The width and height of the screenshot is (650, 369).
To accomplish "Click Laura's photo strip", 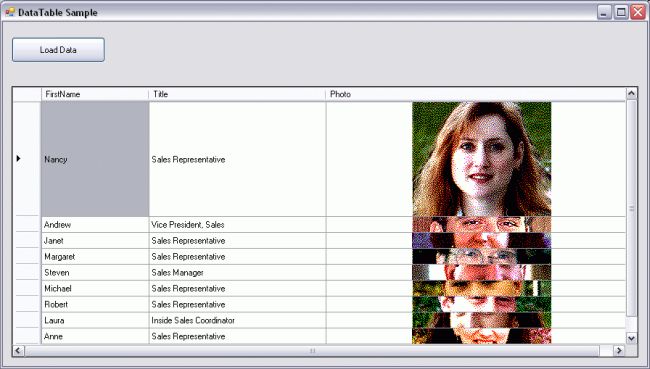I will pos(482,320).
